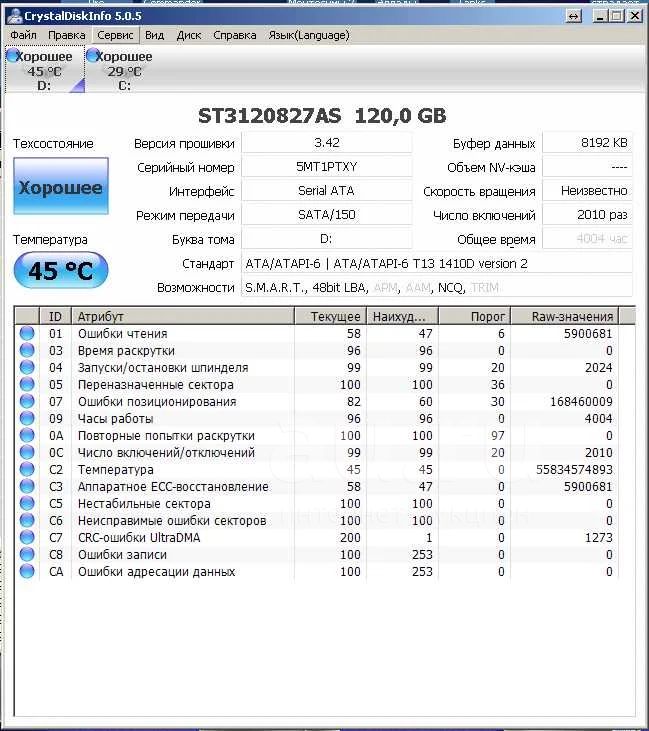Click status orb for 09 Часы работы
Image resolution: width=649 pixels, height=731 pixels.
coord(27,418)
